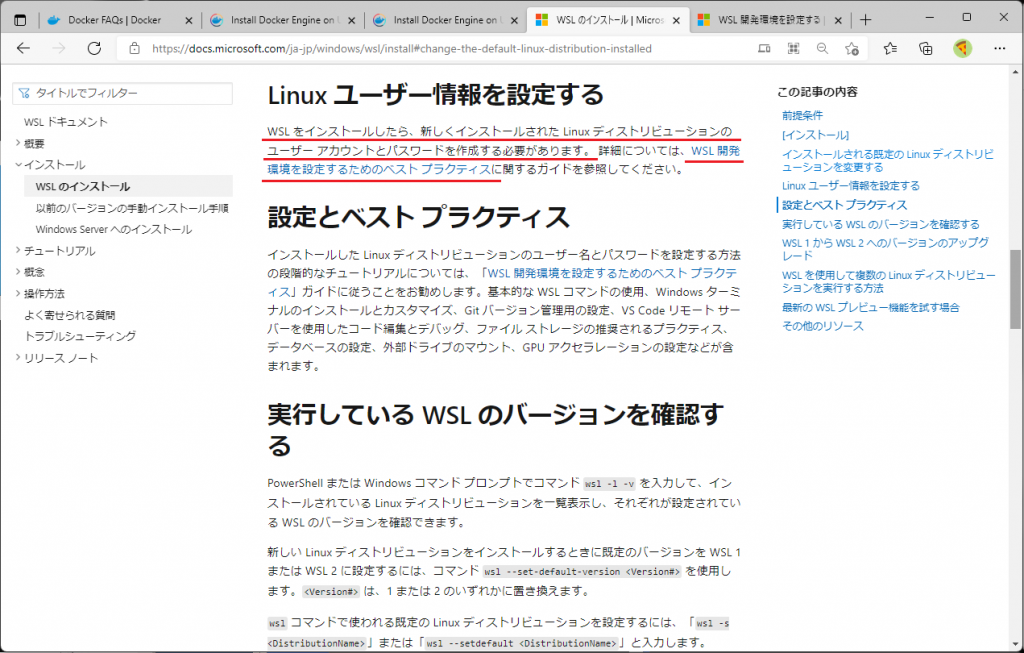Open a new browser tab
The width and height of the screenshot is (1024, 653).
click(865, 20)
